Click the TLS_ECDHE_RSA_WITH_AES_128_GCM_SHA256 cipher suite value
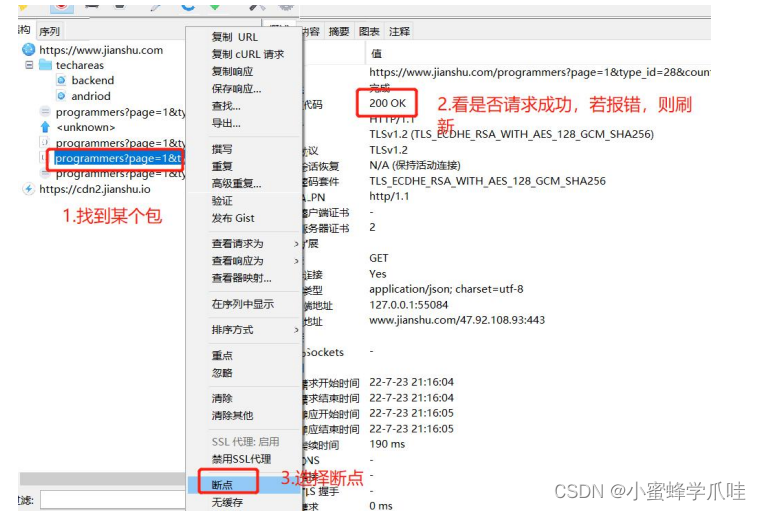The height and width of the screenshot is (511, 761). (x=487, y=181)
